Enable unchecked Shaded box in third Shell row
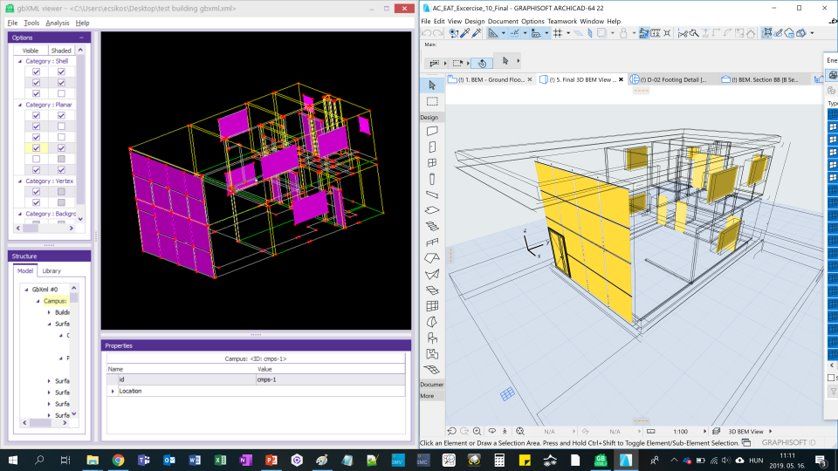This screenshot has height=471, width=838. 61,94
